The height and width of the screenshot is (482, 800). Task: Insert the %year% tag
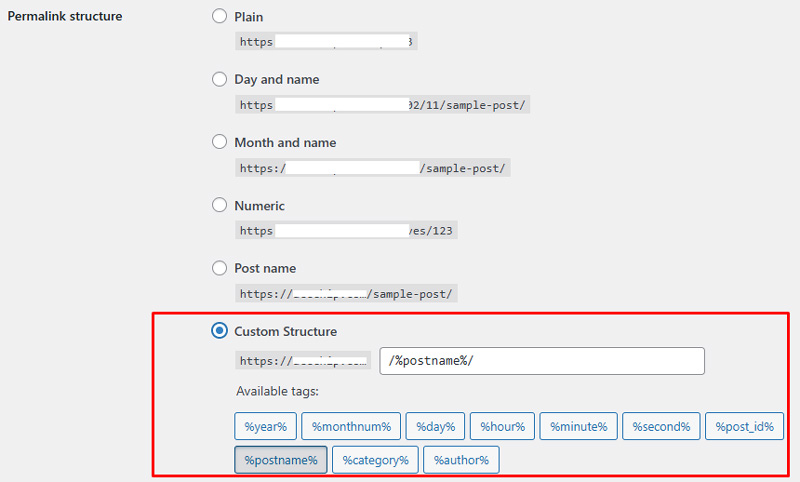[266, 427]
